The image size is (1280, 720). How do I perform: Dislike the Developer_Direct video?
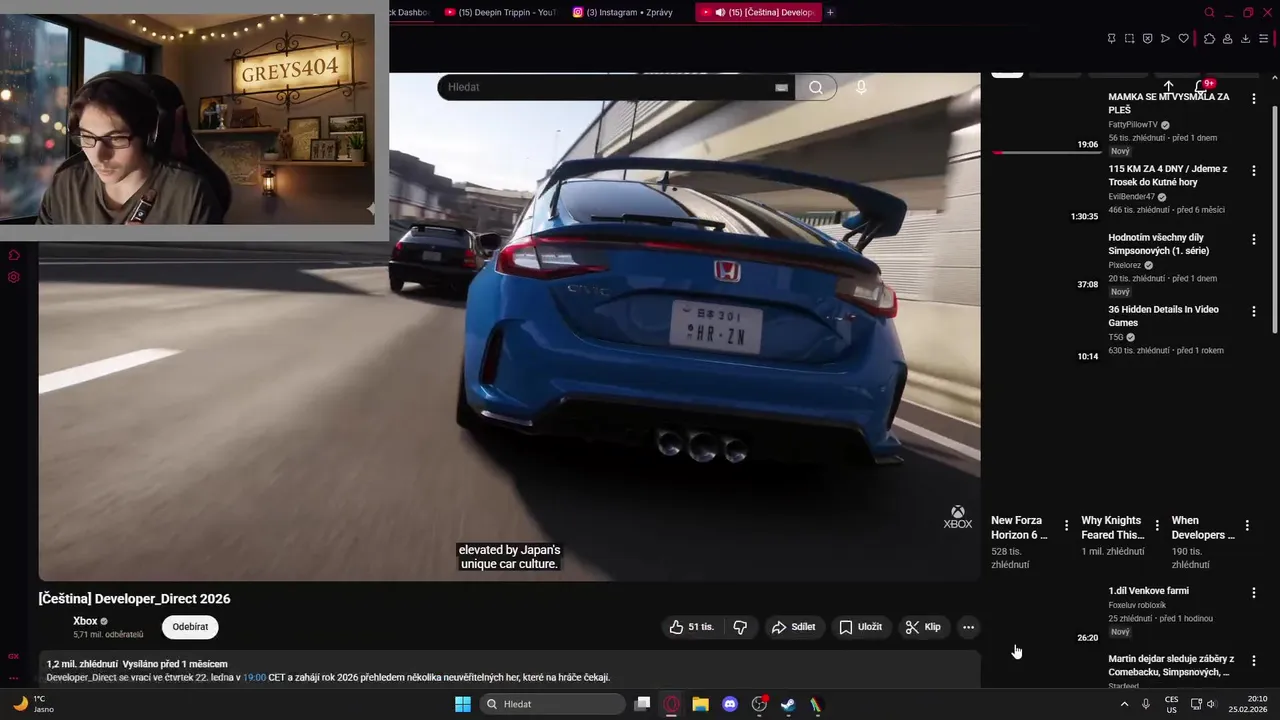[740, 627]
